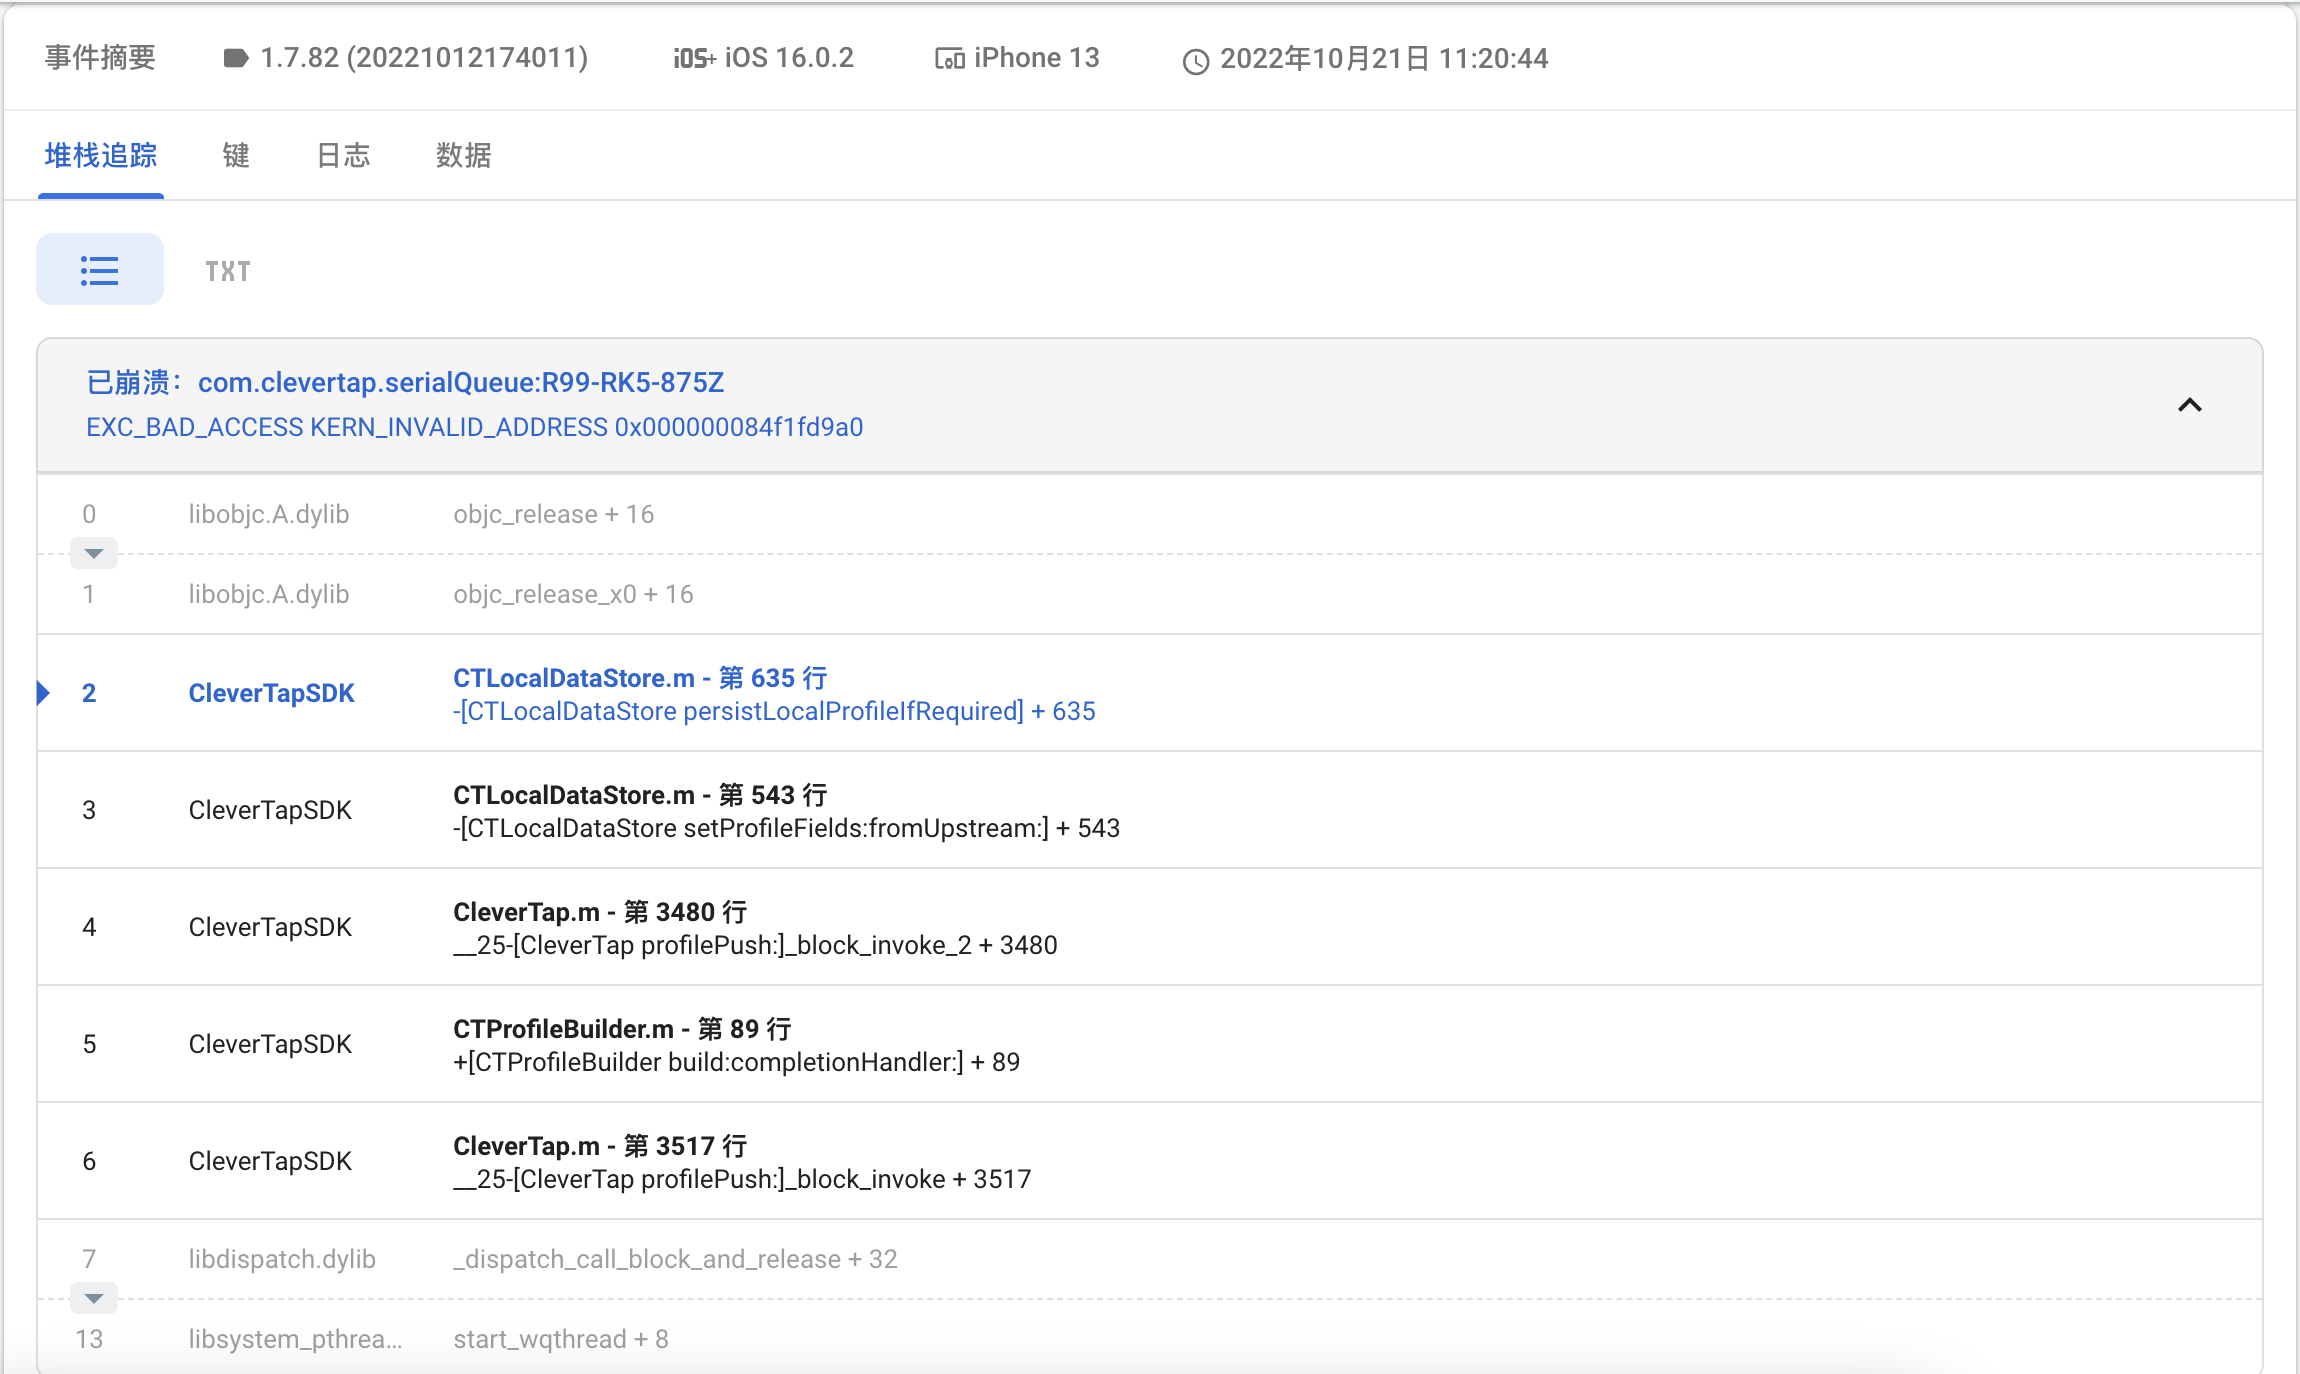Viewport: 2300px width, 1374px height.
Task: Collapse the crashed thread panel chevron
Action: [2189, 405]
